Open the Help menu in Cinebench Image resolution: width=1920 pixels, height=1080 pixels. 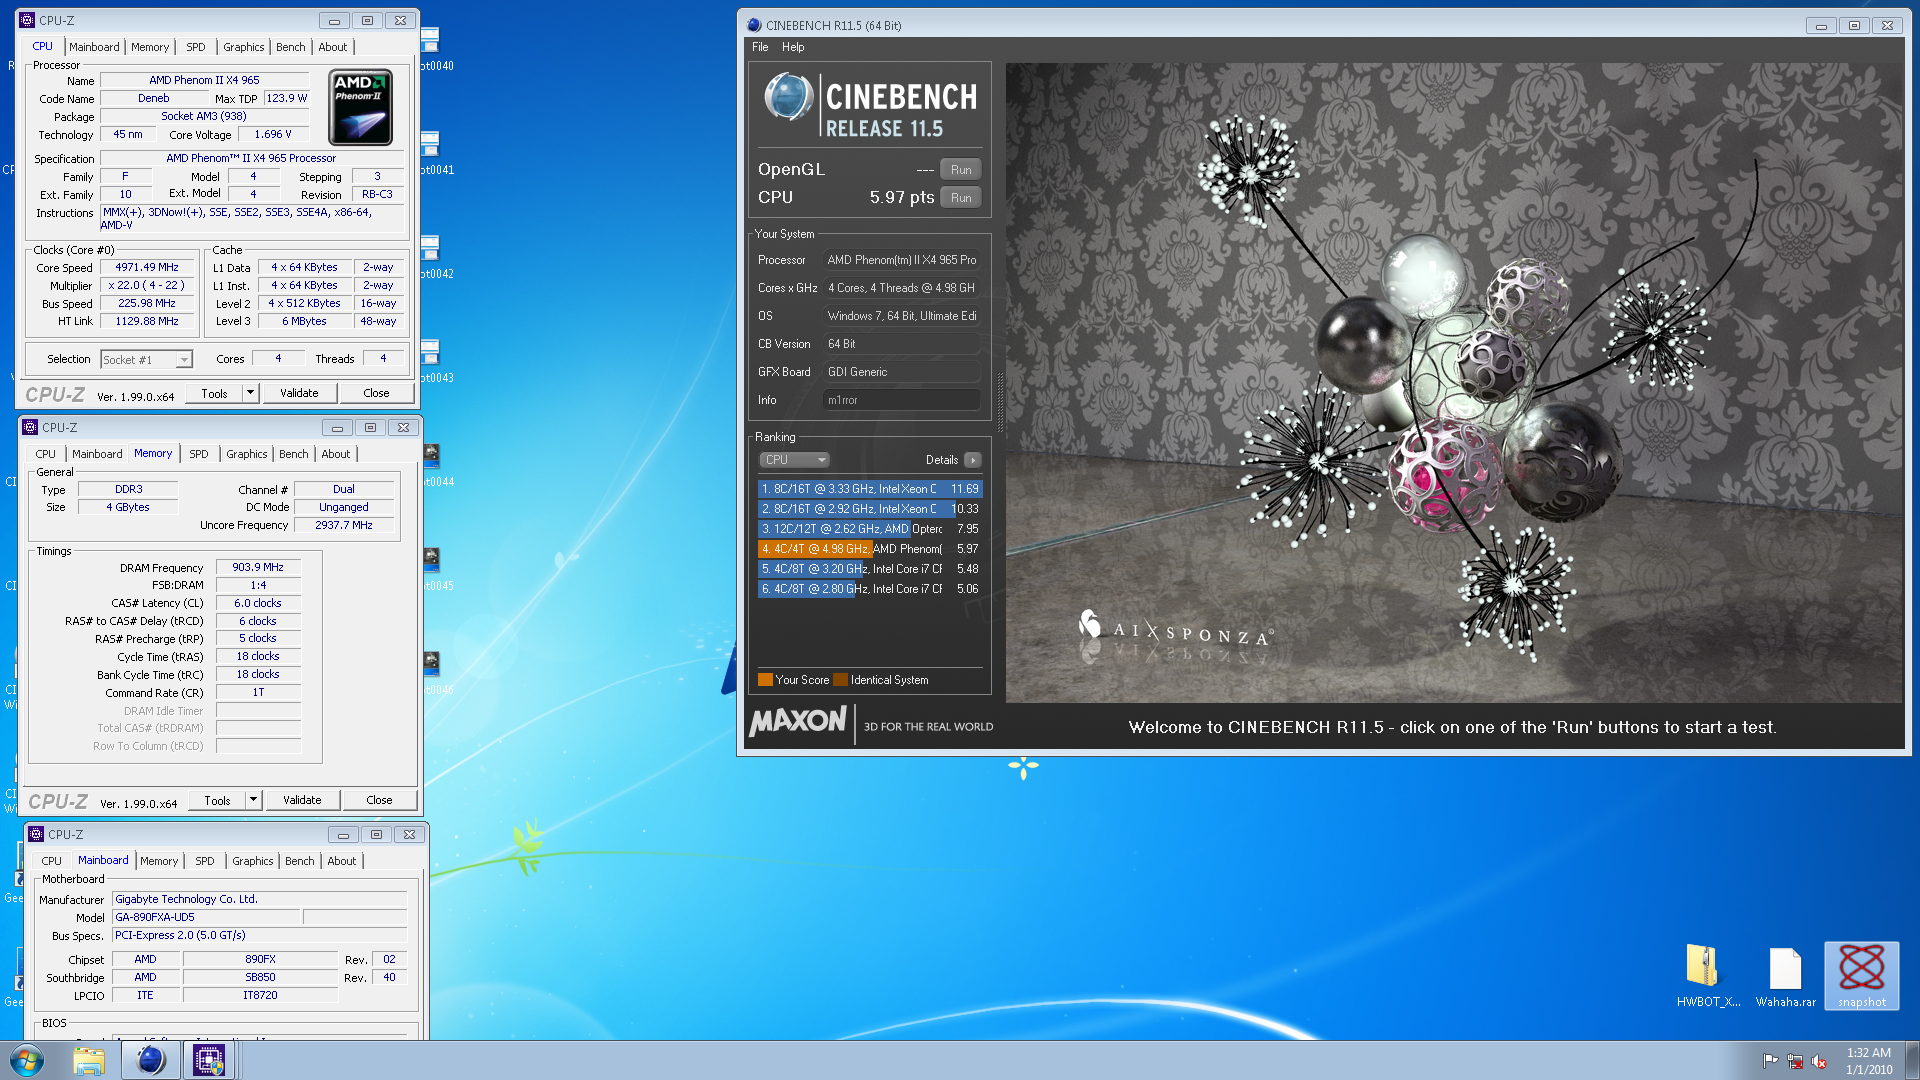793,47
